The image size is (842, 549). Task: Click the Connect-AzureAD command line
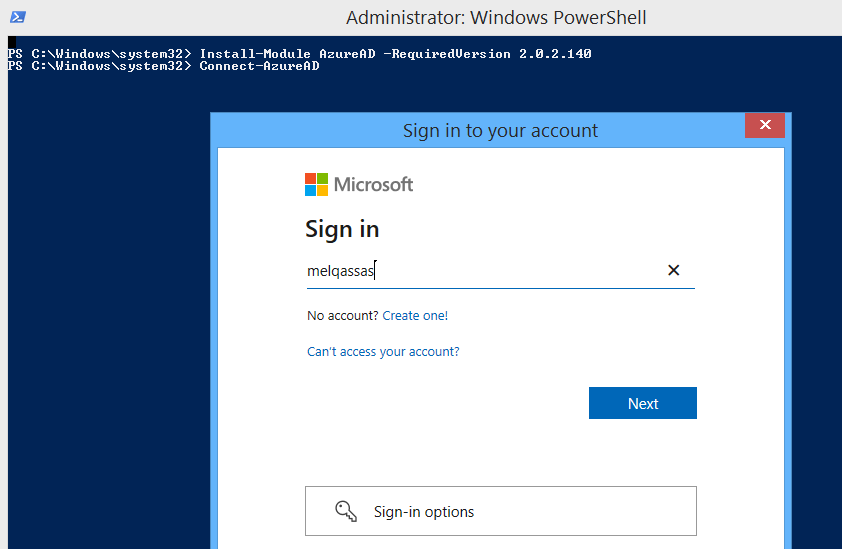tap(164, 66)
